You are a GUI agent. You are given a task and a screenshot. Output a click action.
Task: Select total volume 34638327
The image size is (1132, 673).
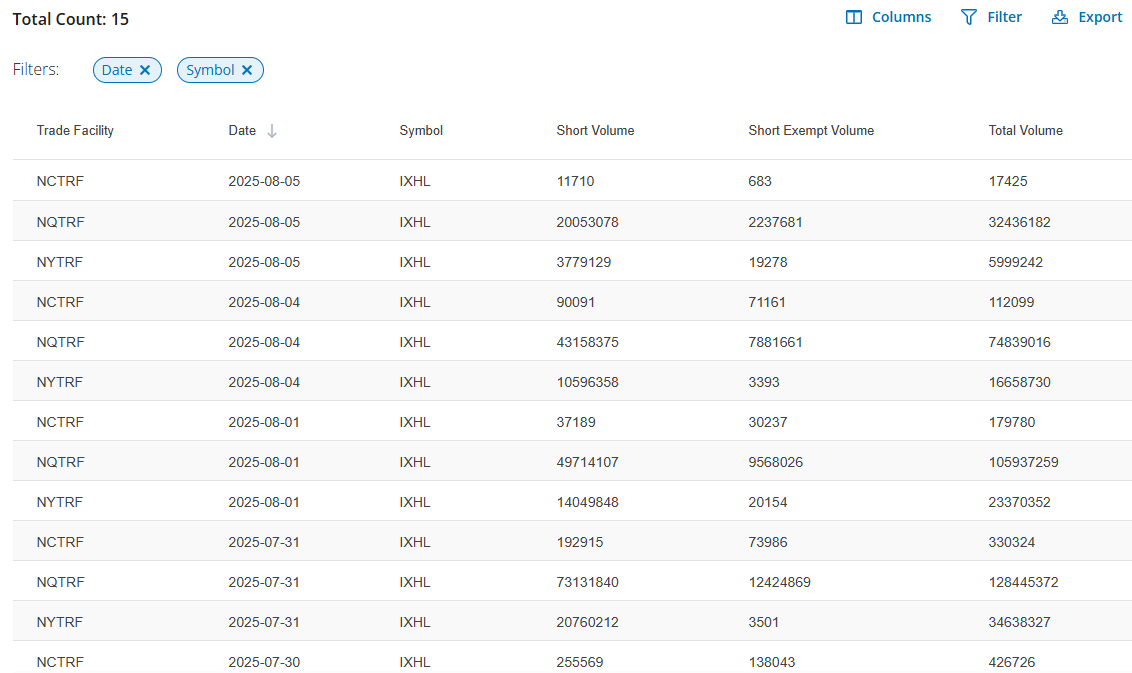(x=1019, y=622)
